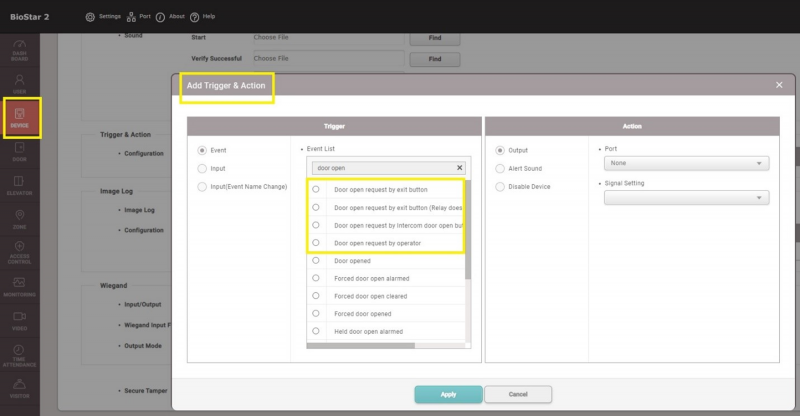Select the Disable Device action option
Image resolution: width=800 pixels, height=416 pixels.
pyautogui.click(x=501, y=186)
